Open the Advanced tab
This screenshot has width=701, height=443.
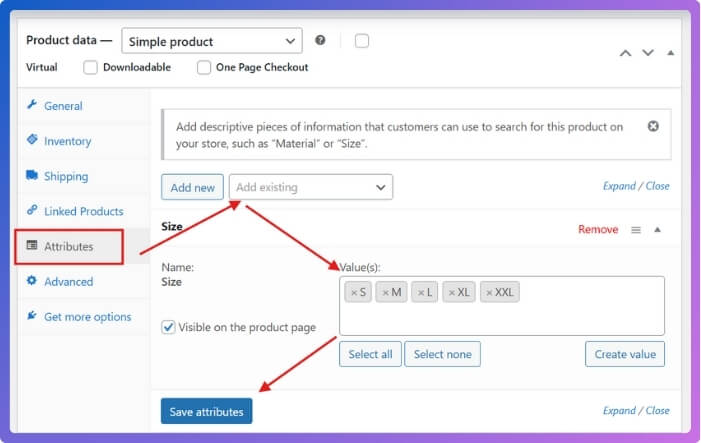(68, 282)
